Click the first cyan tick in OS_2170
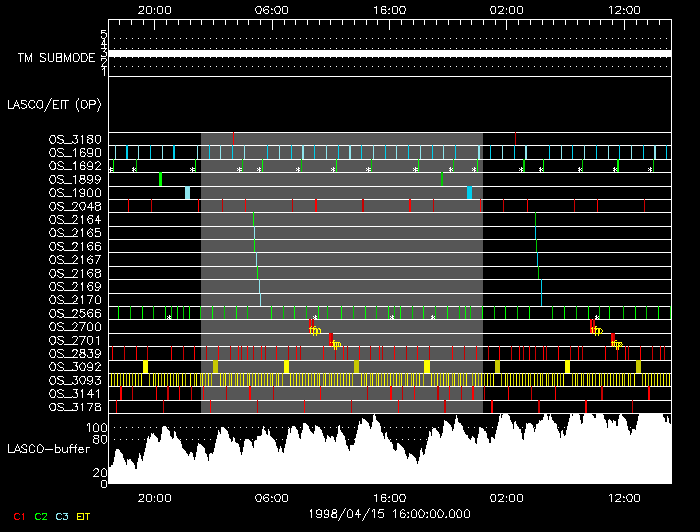 click(x=260, y=299)
